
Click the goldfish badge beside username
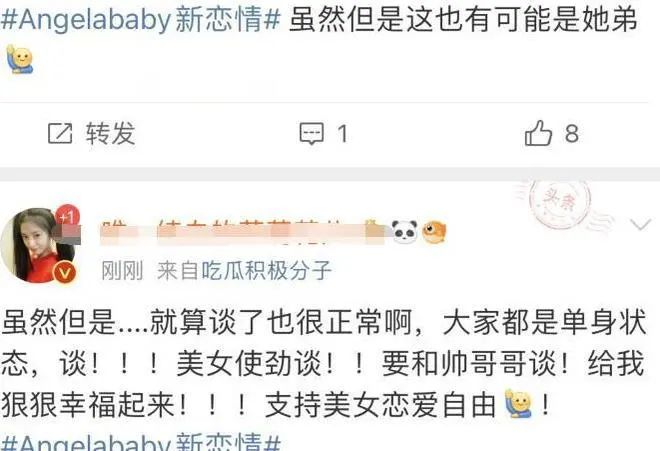[434, 232]
